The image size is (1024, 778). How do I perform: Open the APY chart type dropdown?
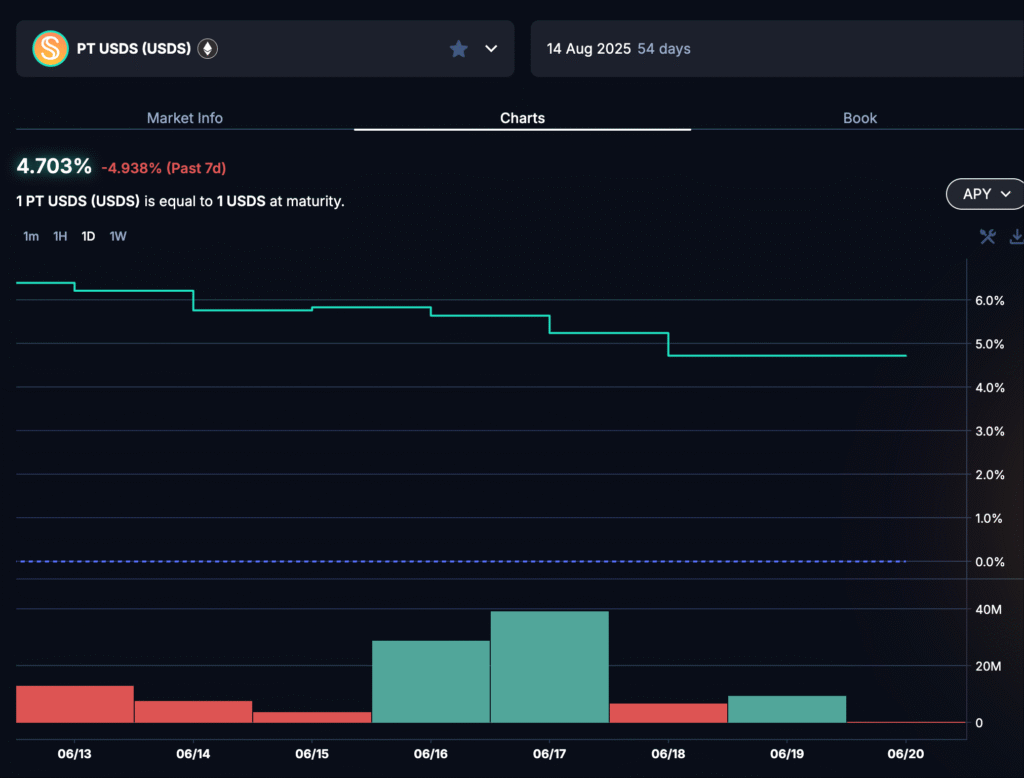point(985,194)
